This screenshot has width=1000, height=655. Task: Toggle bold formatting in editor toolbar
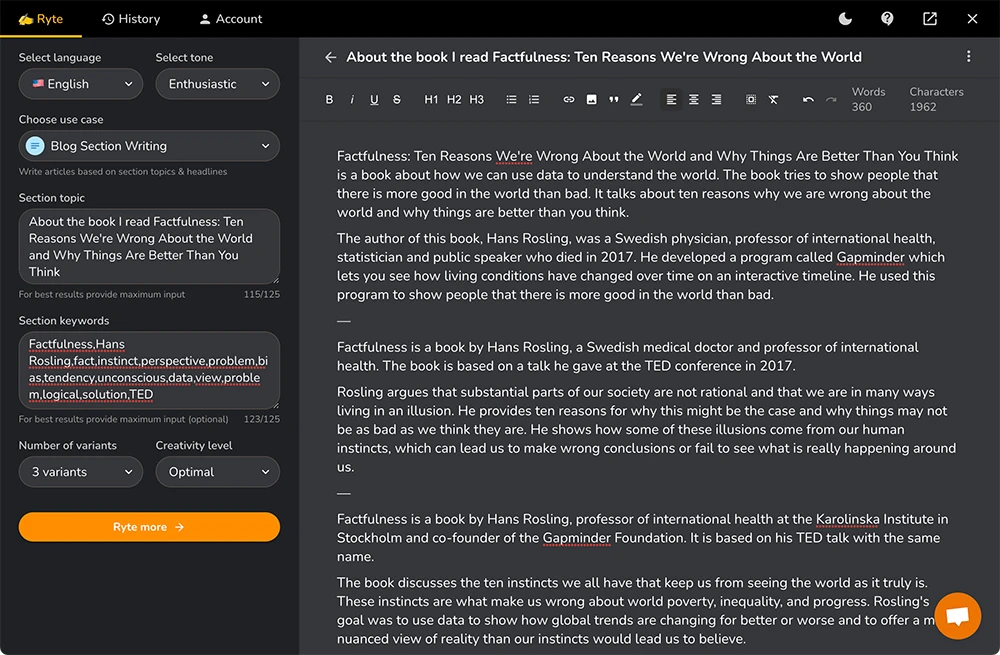point(330,100)
